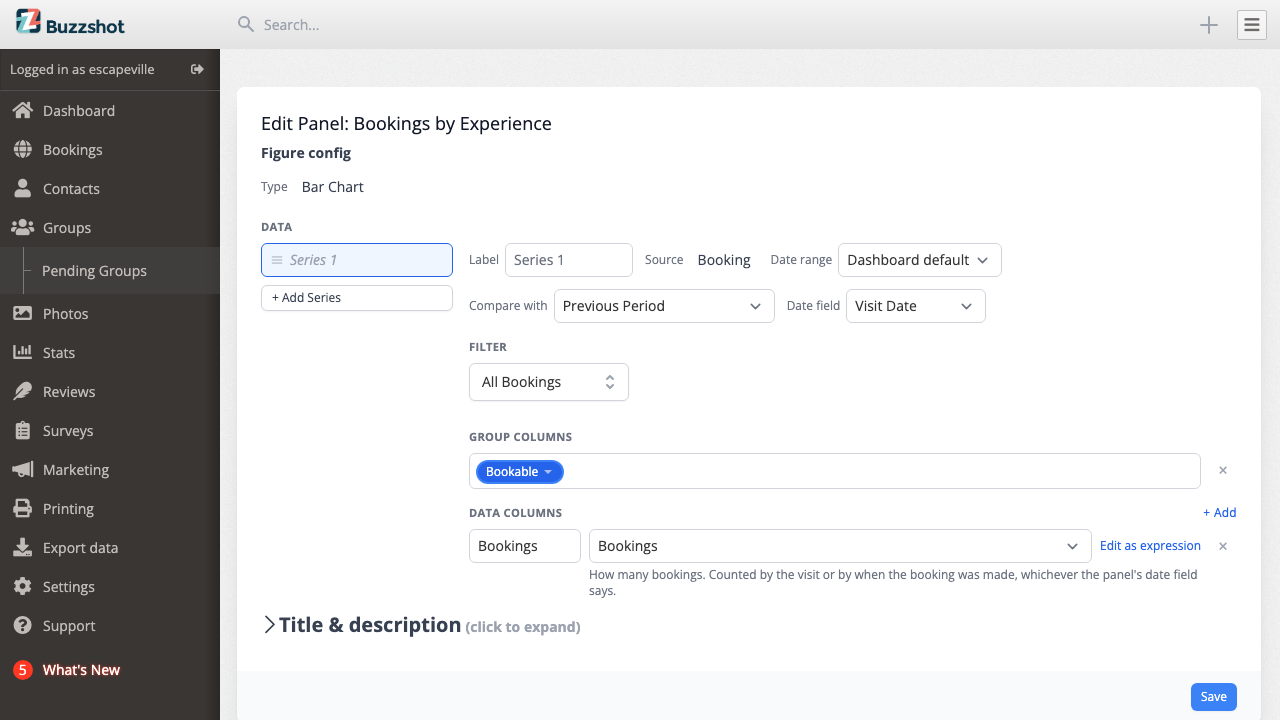The width and height of the screenshot is (1280, 720).
Task: Click the Dashboard home icon
Action: tap(22, 110)
